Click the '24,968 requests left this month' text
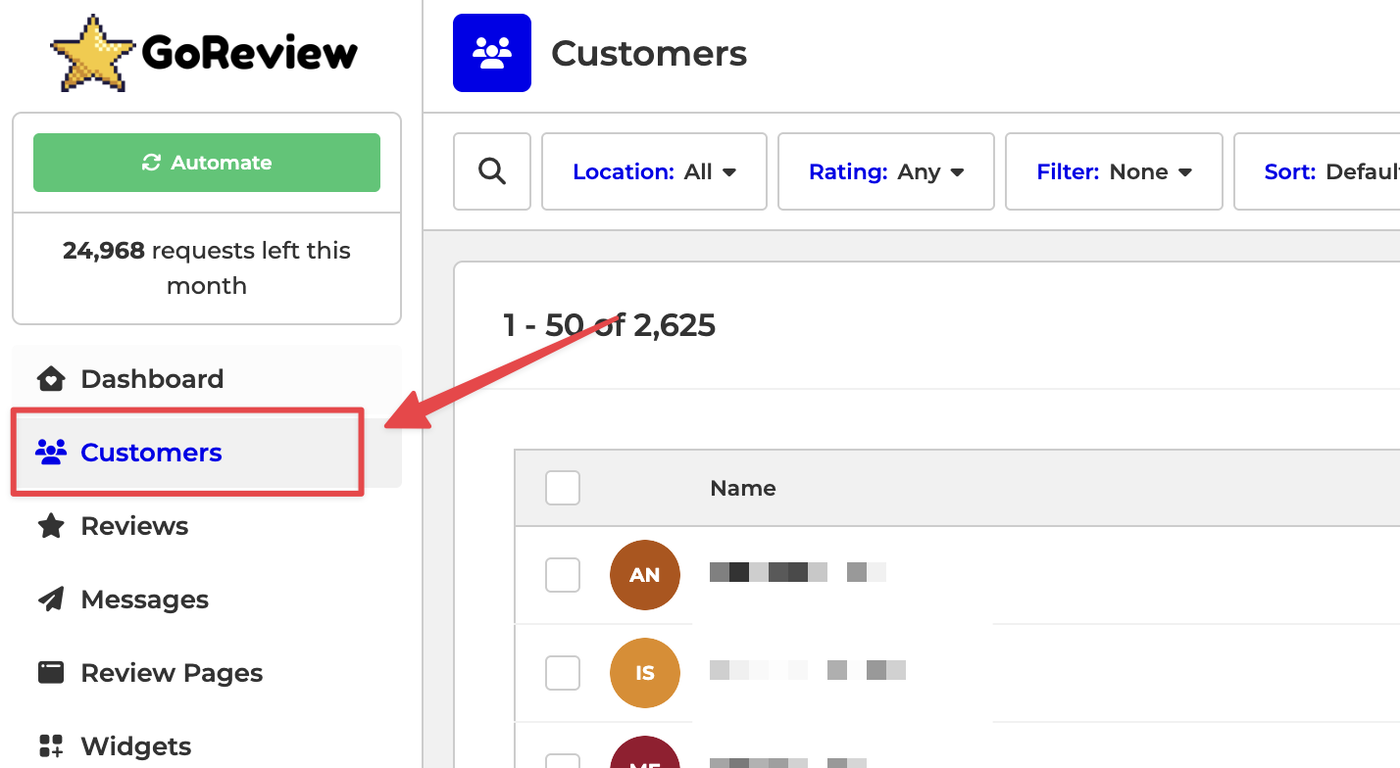 point(207,268)
